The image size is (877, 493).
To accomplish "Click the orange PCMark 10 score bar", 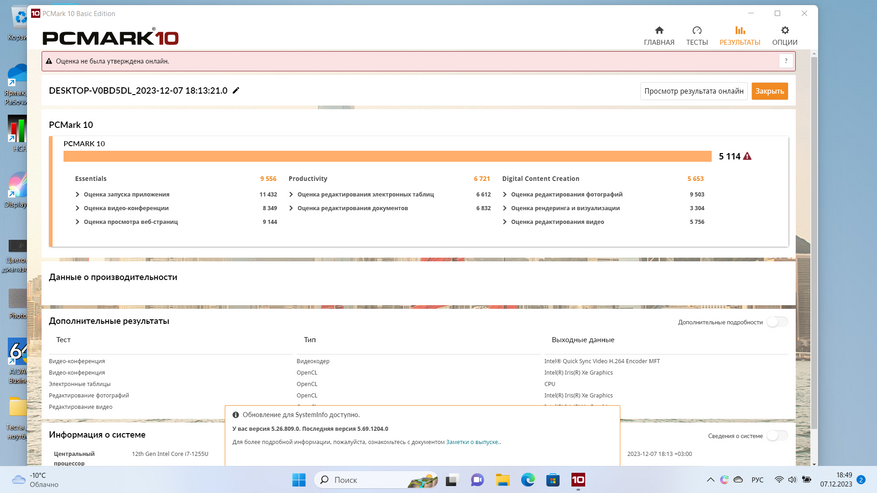I will point(387,156).
